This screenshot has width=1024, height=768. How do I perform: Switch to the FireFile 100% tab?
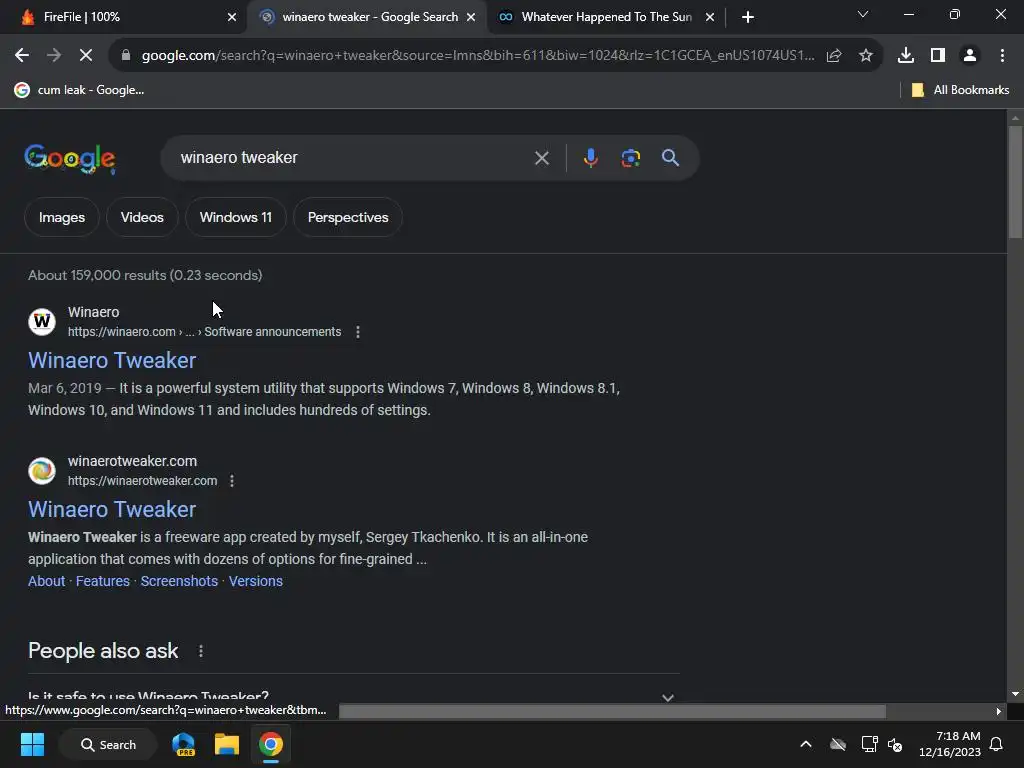point(123,17)
